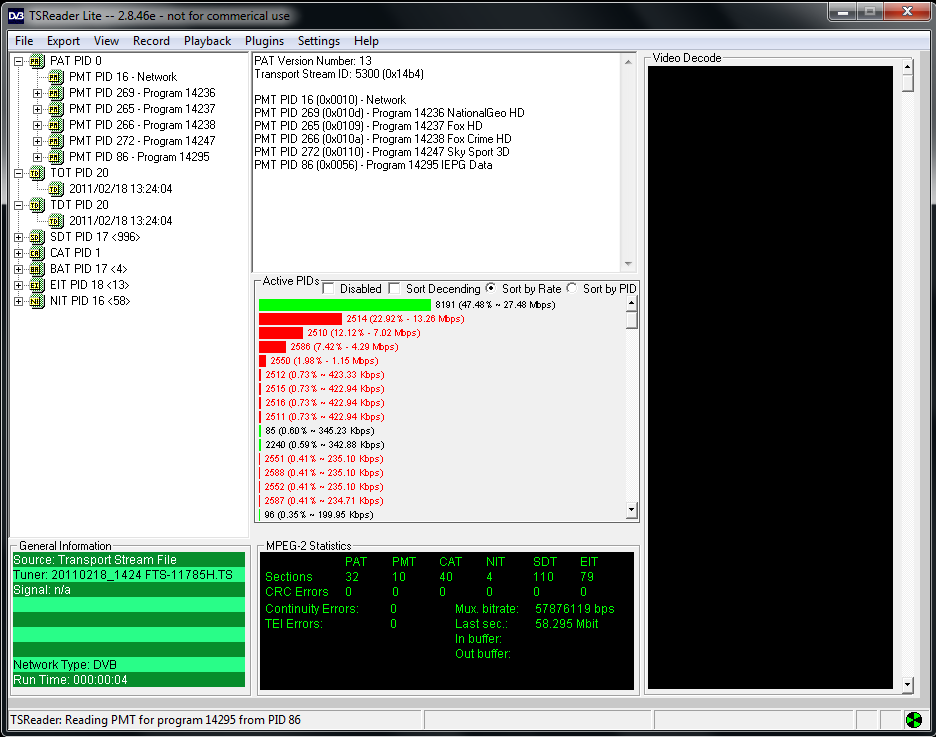Click the Video Decode scrollbar up arrow
The width and height of the screenshot is (936, 737).
907,66
